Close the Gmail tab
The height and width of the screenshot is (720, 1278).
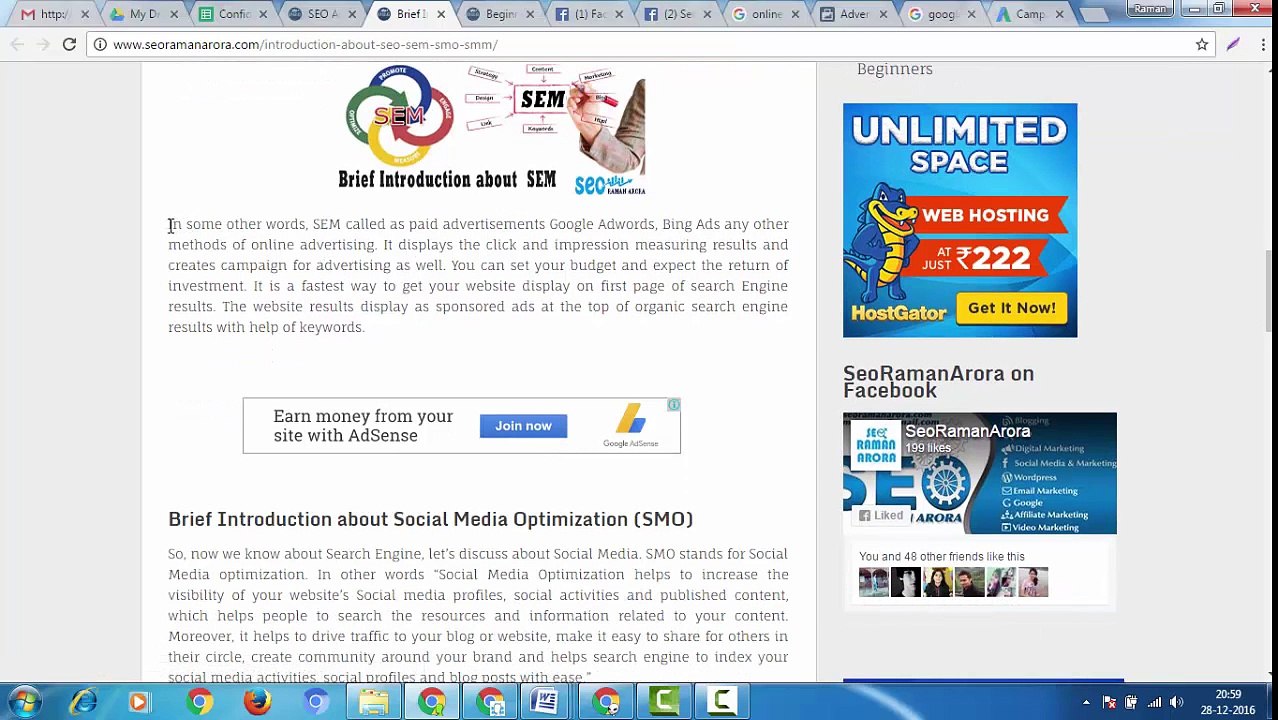click(85, 14)
